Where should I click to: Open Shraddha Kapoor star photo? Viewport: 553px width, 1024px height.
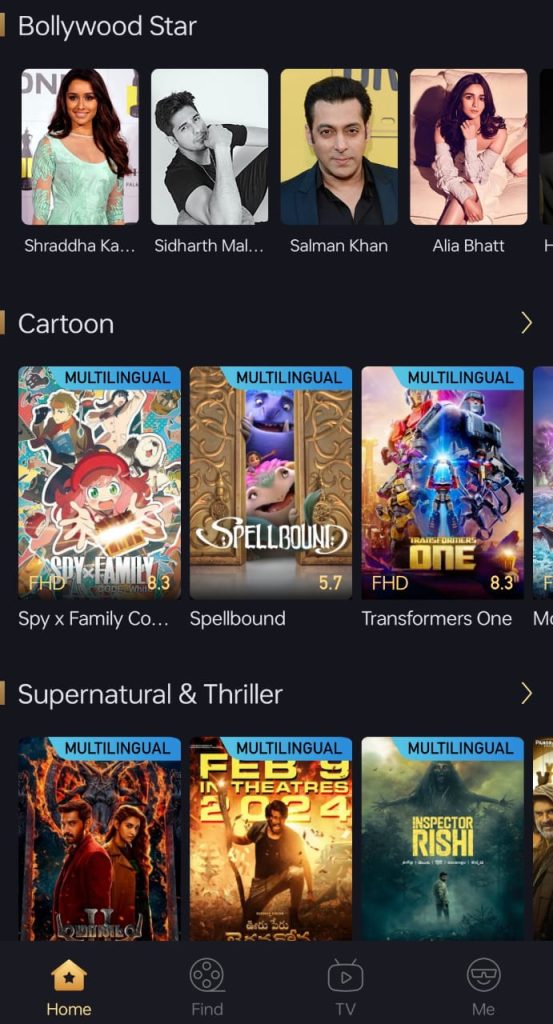coord(80,147)
